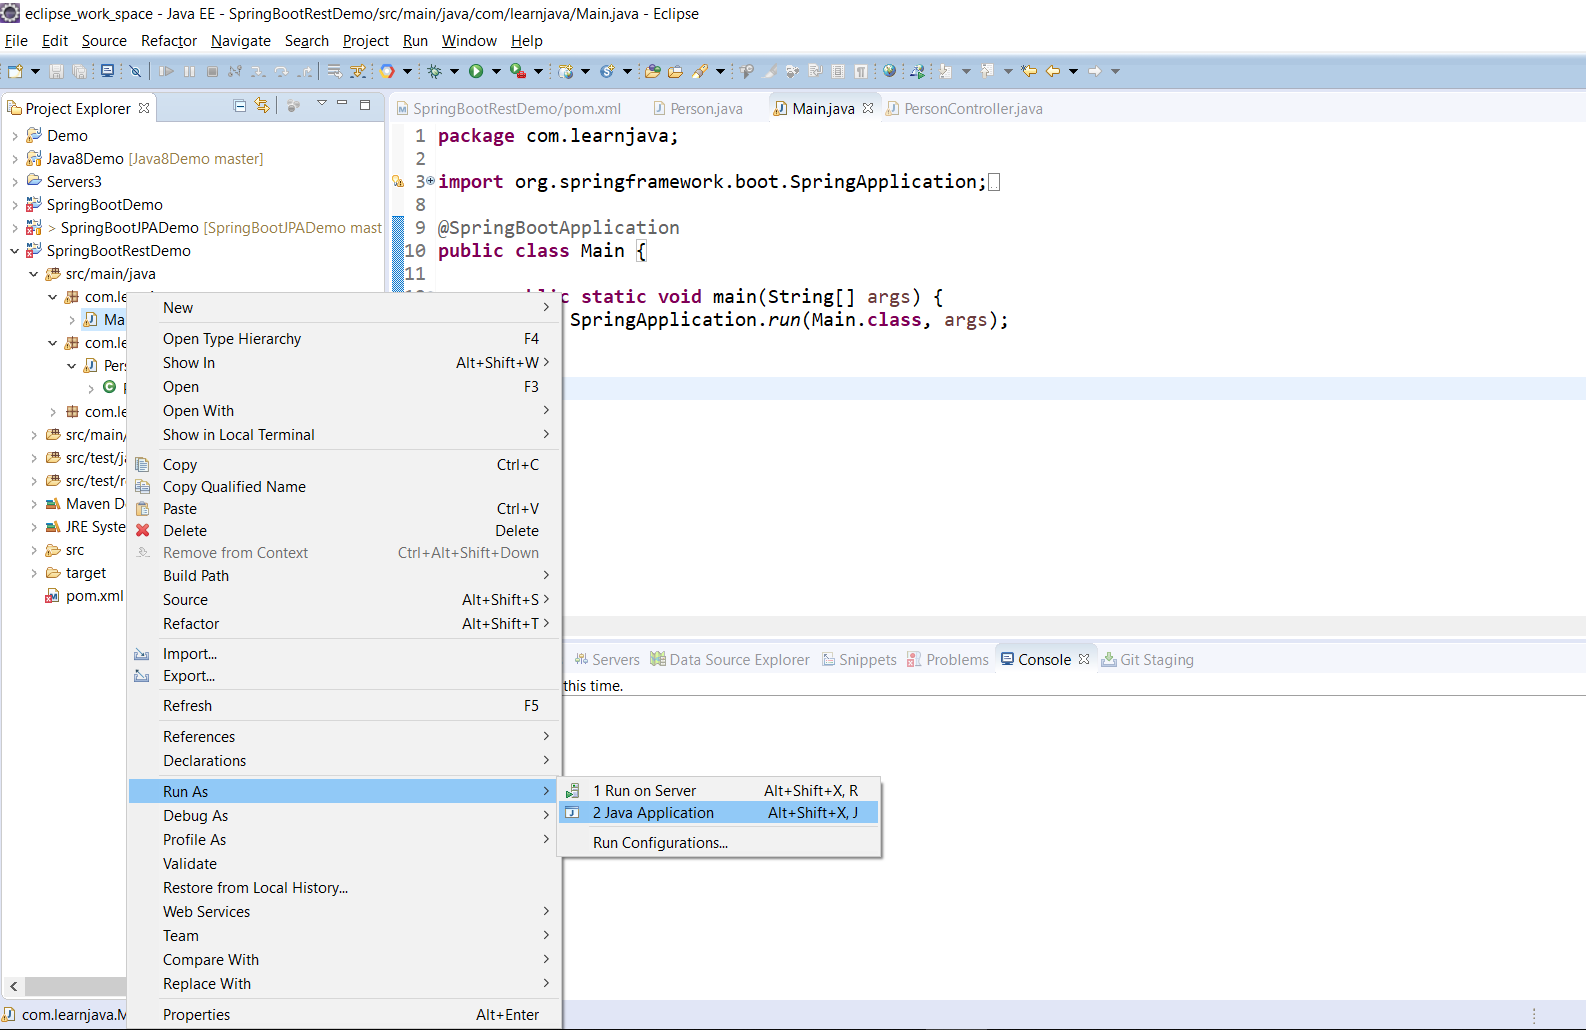
Task: Switch to the PersonController.java editor tab
Action: pyautogui.click(x=972, y=109)
